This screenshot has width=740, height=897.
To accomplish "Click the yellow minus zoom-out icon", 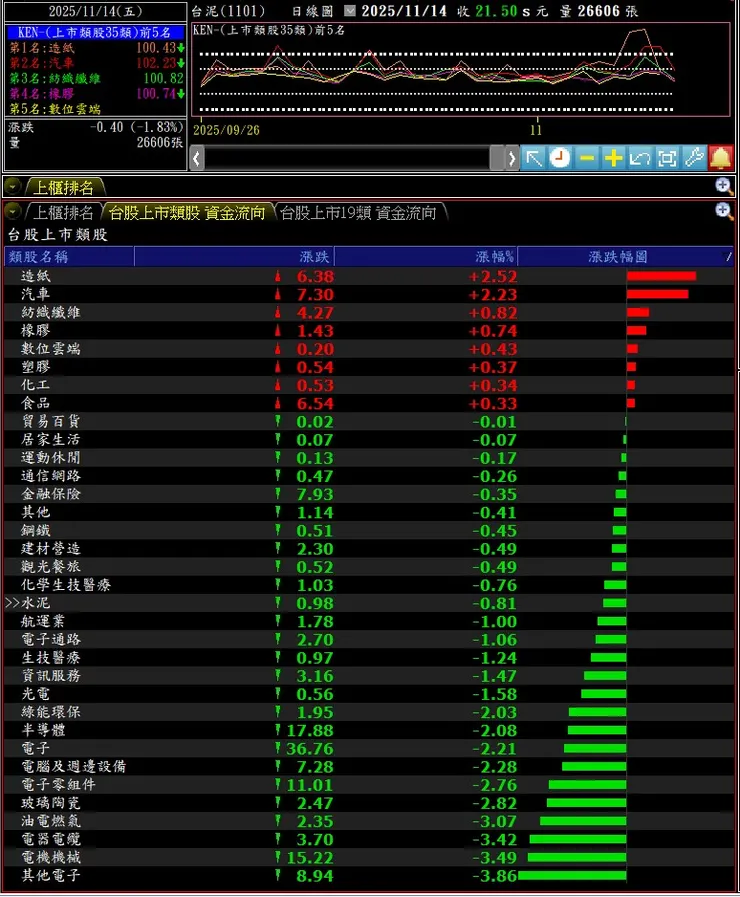I will pos(587,158).
